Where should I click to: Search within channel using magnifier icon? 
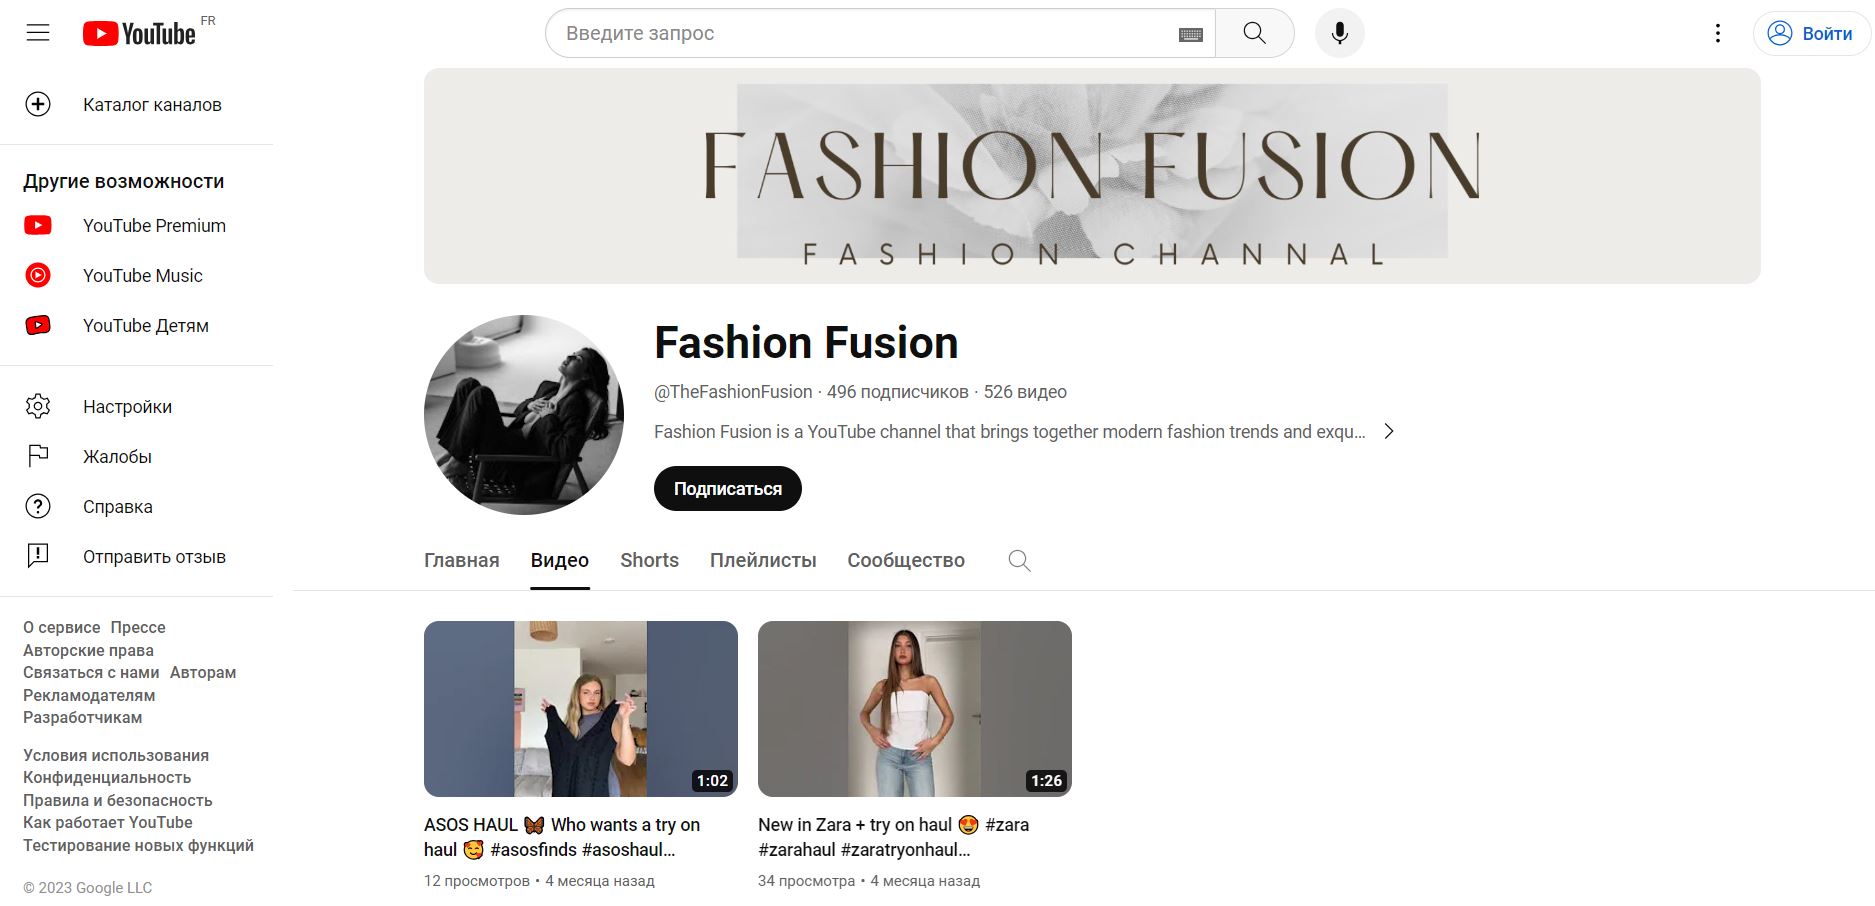click(x=1019, y=561)
